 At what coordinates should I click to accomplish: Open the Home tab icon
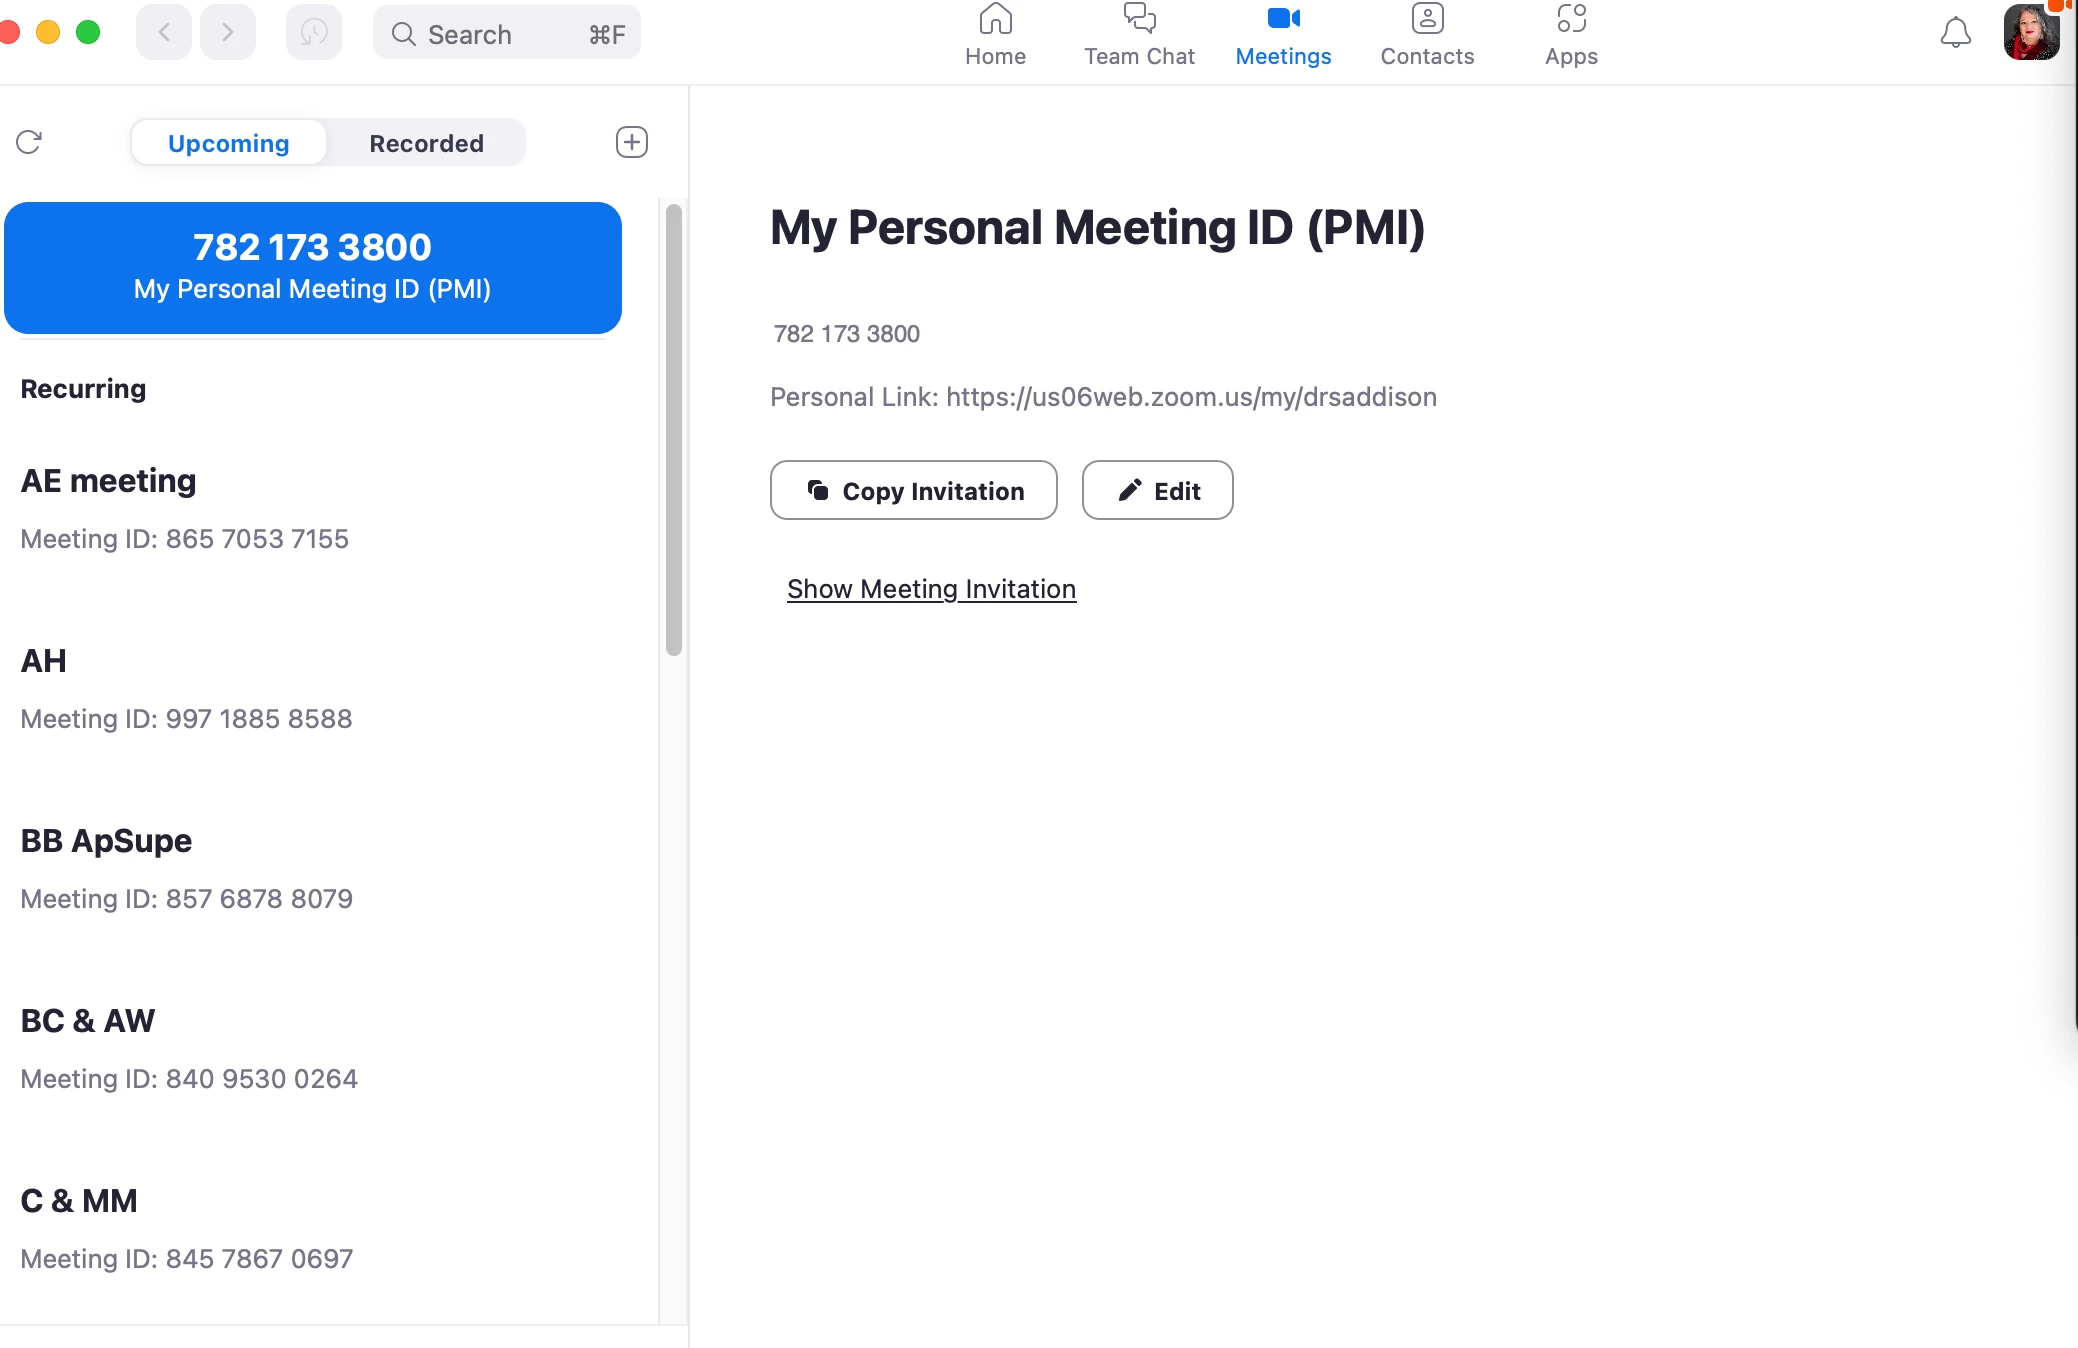(x=995, y=21)
